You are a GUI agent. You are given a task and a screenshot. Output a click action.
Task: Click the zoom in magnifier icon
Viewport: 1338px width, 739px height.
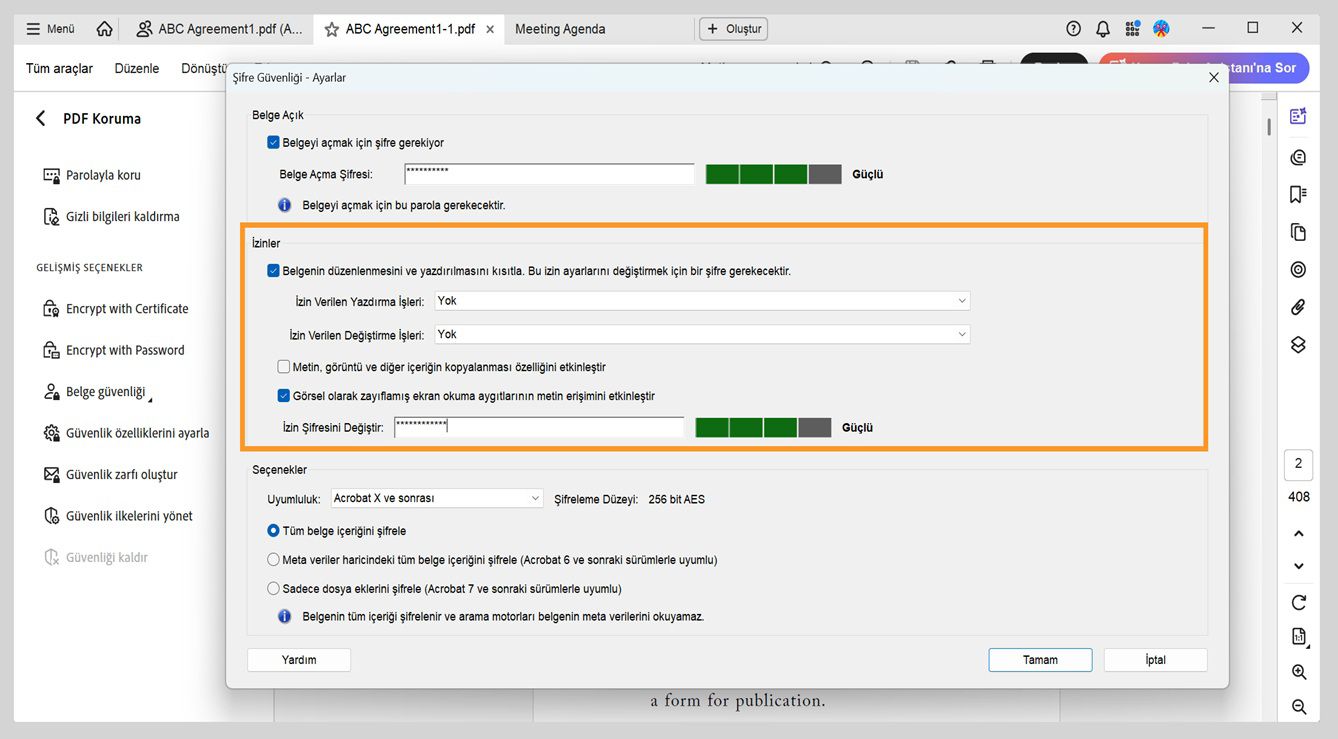(x=1299, y=672)
